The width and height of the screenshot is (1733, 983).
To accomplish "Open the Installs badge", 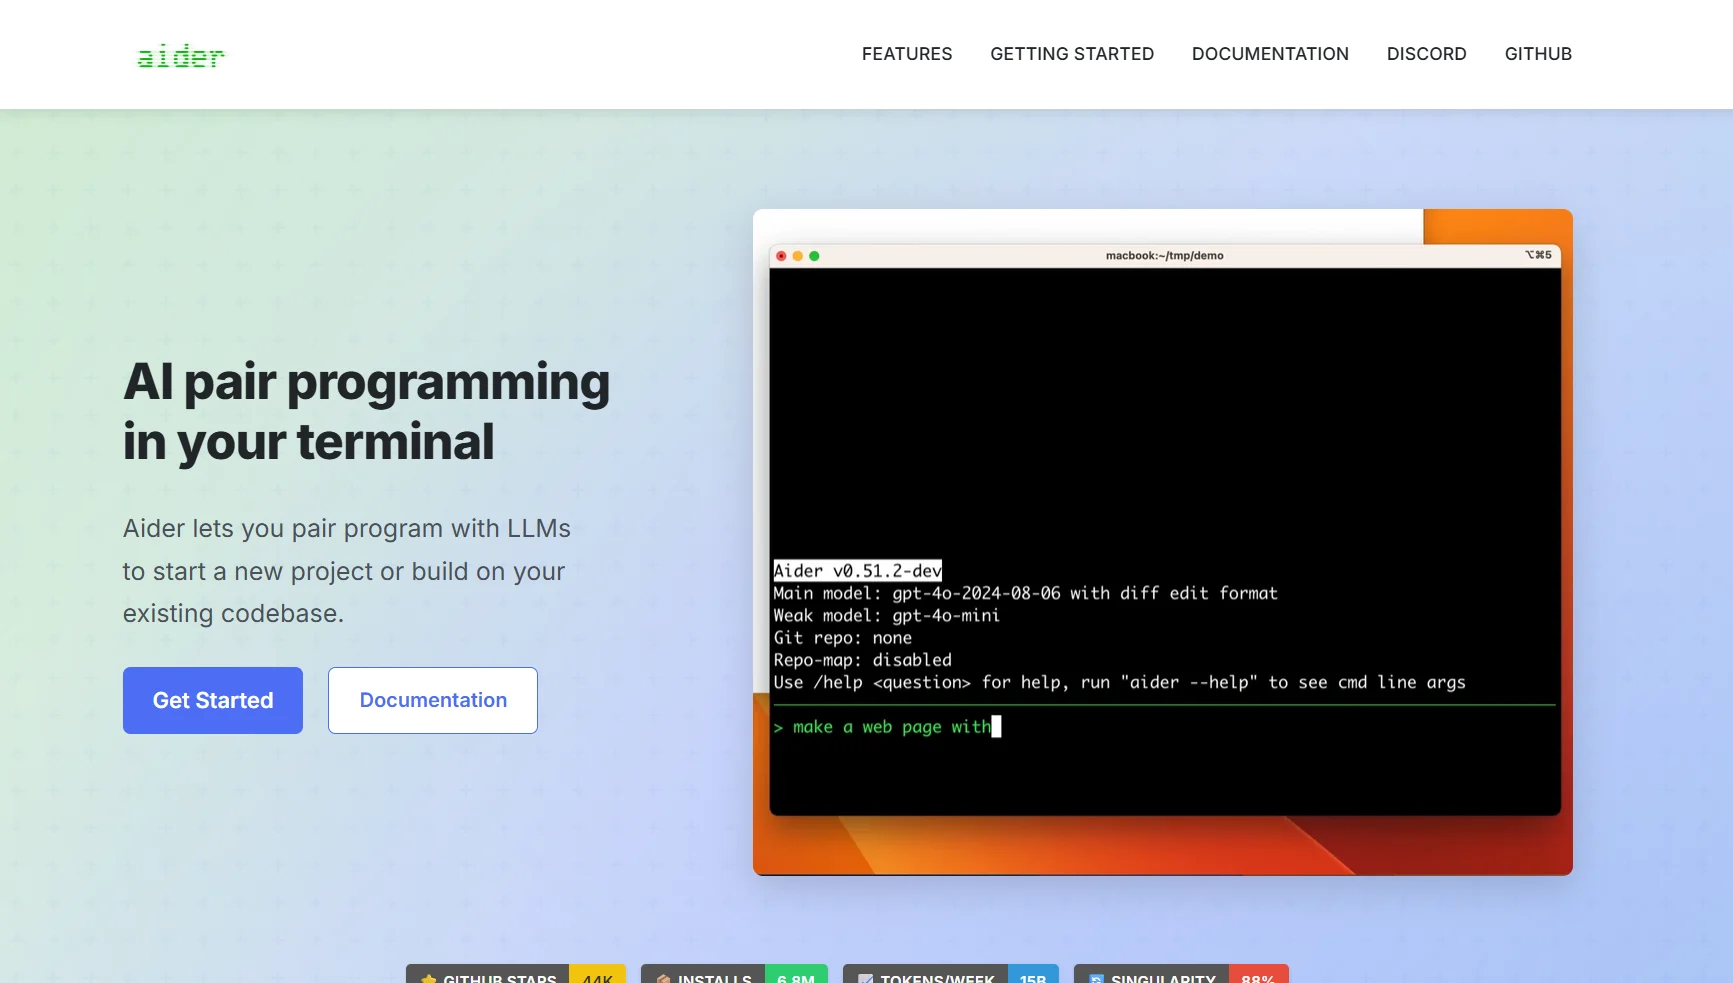I will tap(734, 974).
